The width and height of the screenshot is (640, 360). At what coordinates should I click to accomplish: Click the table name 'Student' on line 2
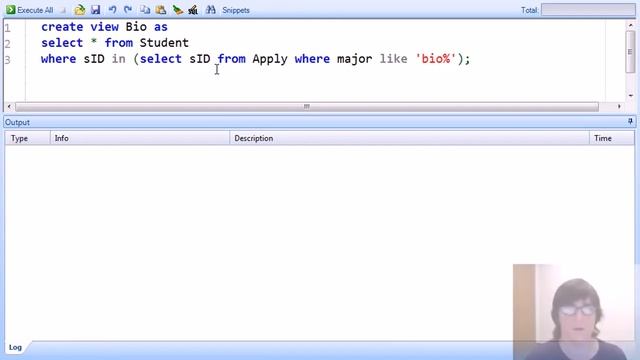164,43
